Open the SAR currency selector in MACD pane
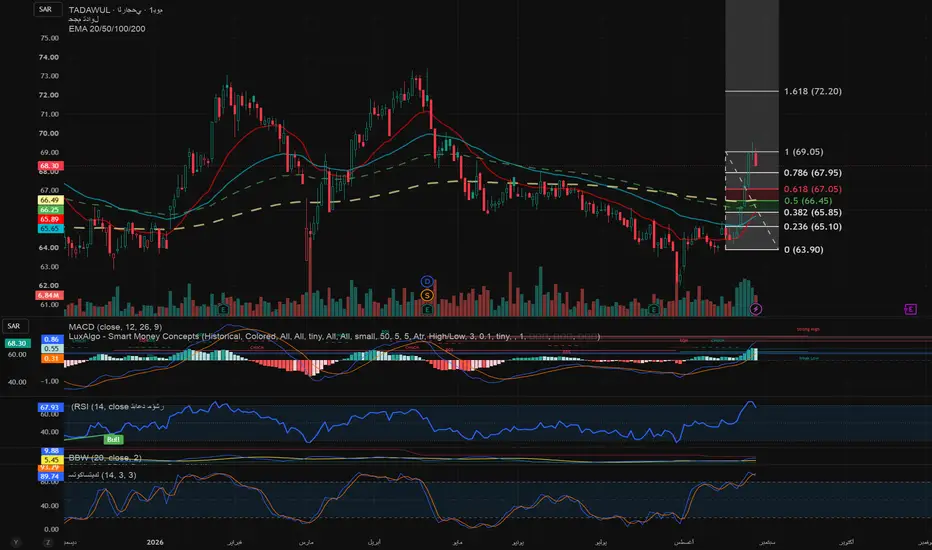This screenshot has height=550, width=932. 16,326
